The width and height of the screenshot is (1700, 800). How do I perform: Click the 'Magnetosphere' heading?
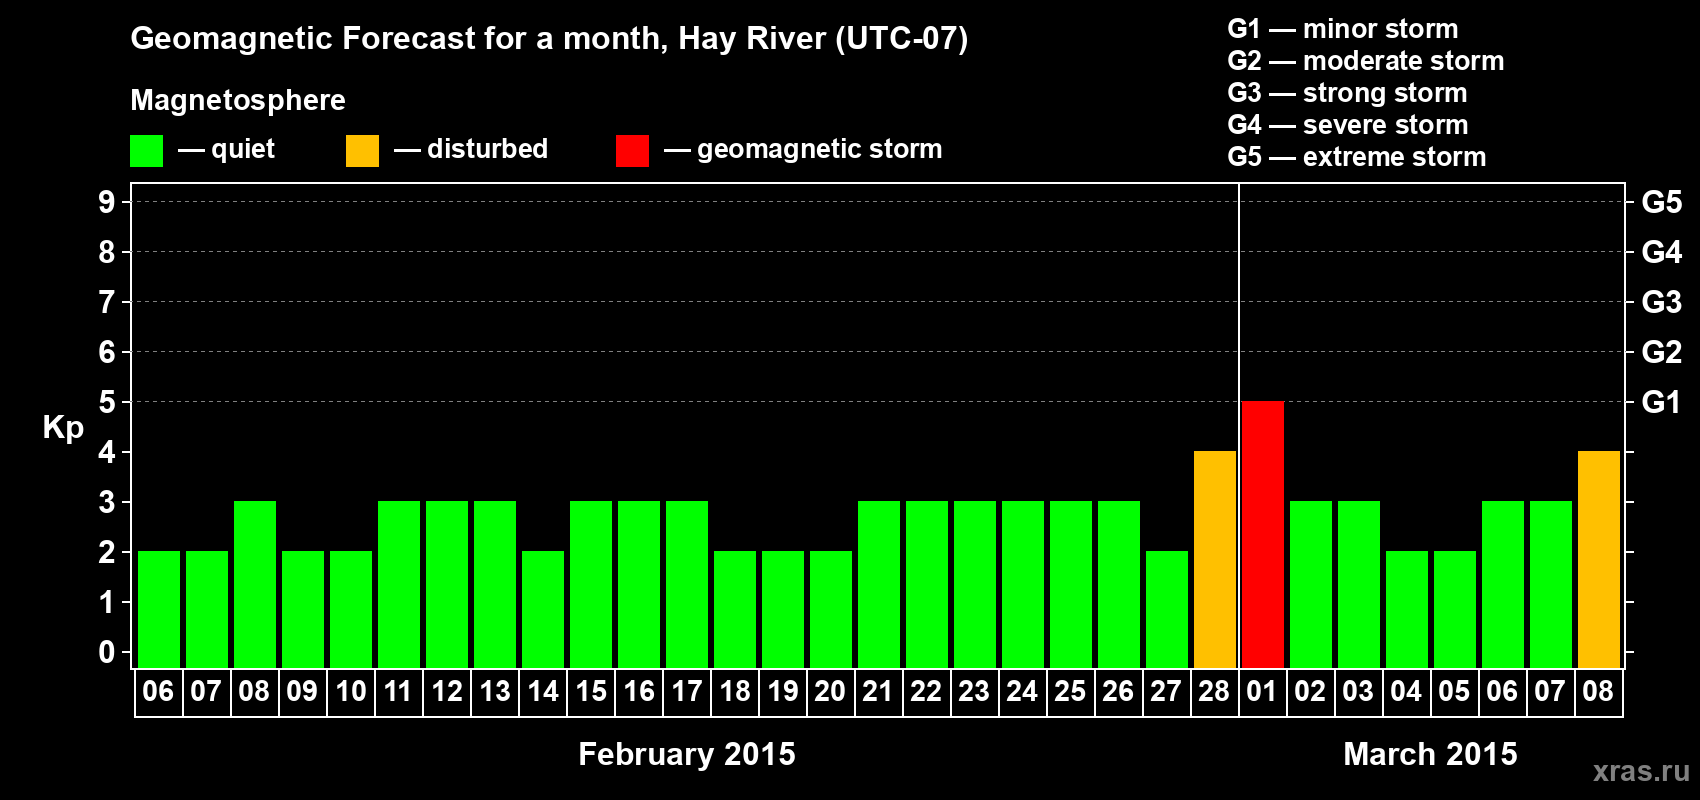(x=238, y=100)
